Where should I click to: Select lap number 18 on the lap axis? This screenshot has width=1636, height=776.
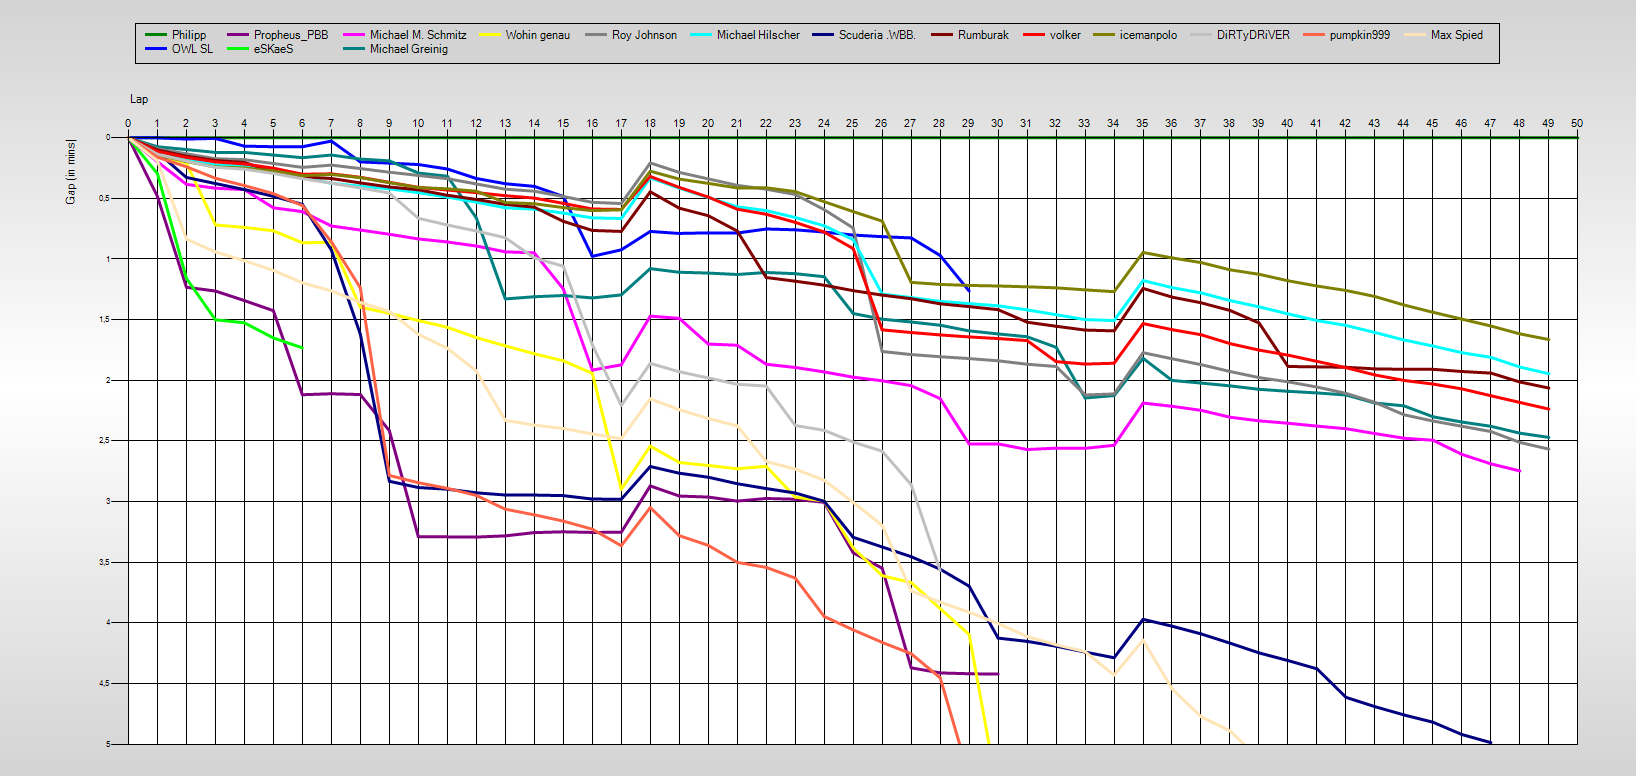click(x=650, y=124)
